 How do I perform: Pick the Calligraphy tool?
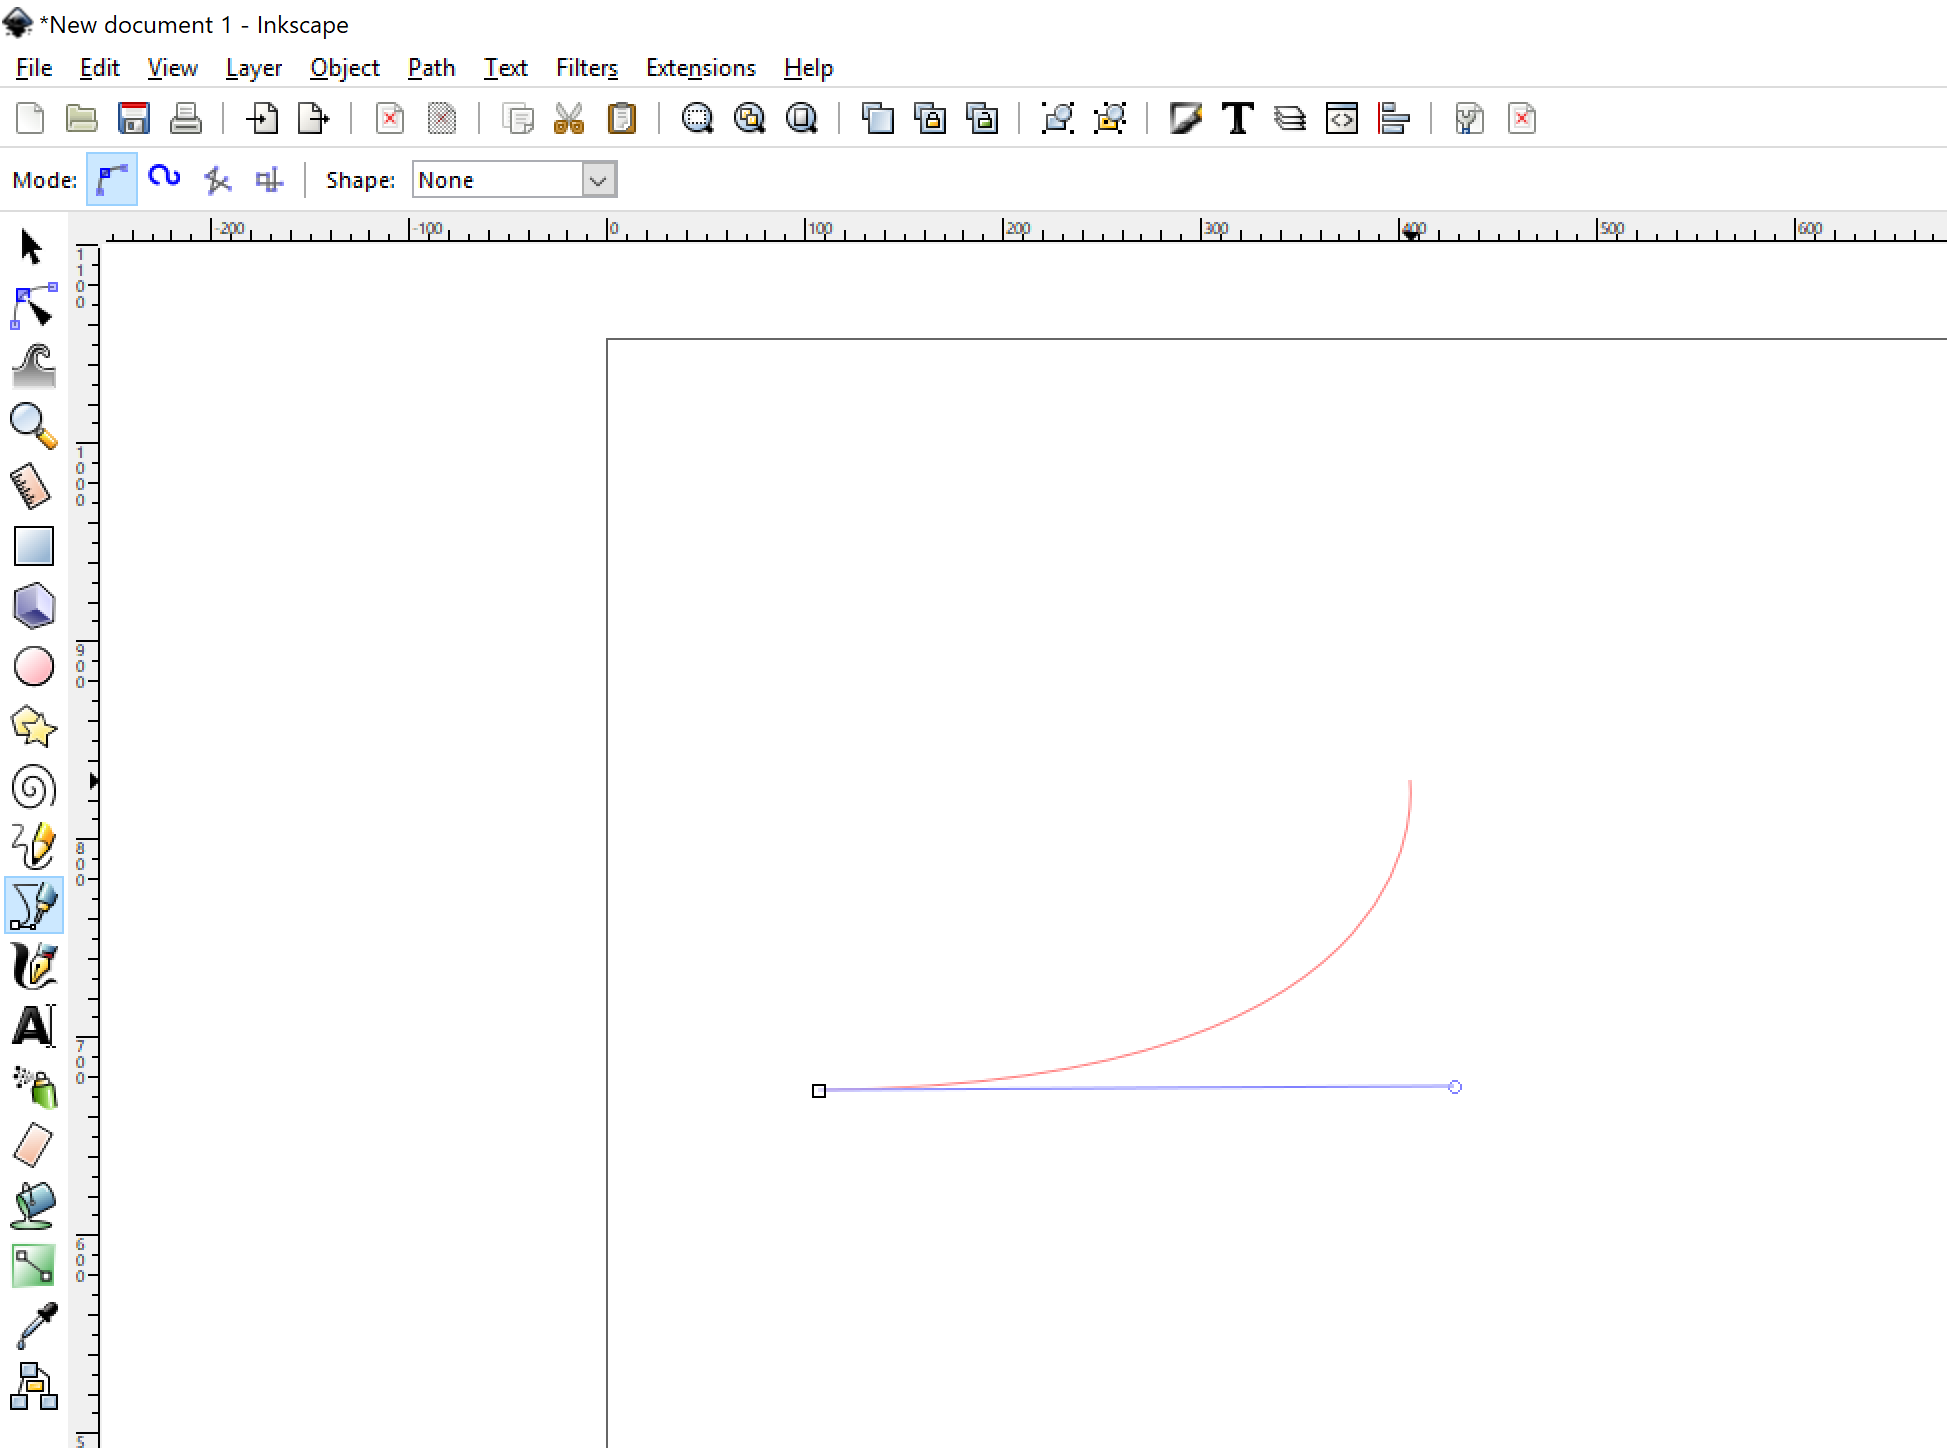coord(32,967)
